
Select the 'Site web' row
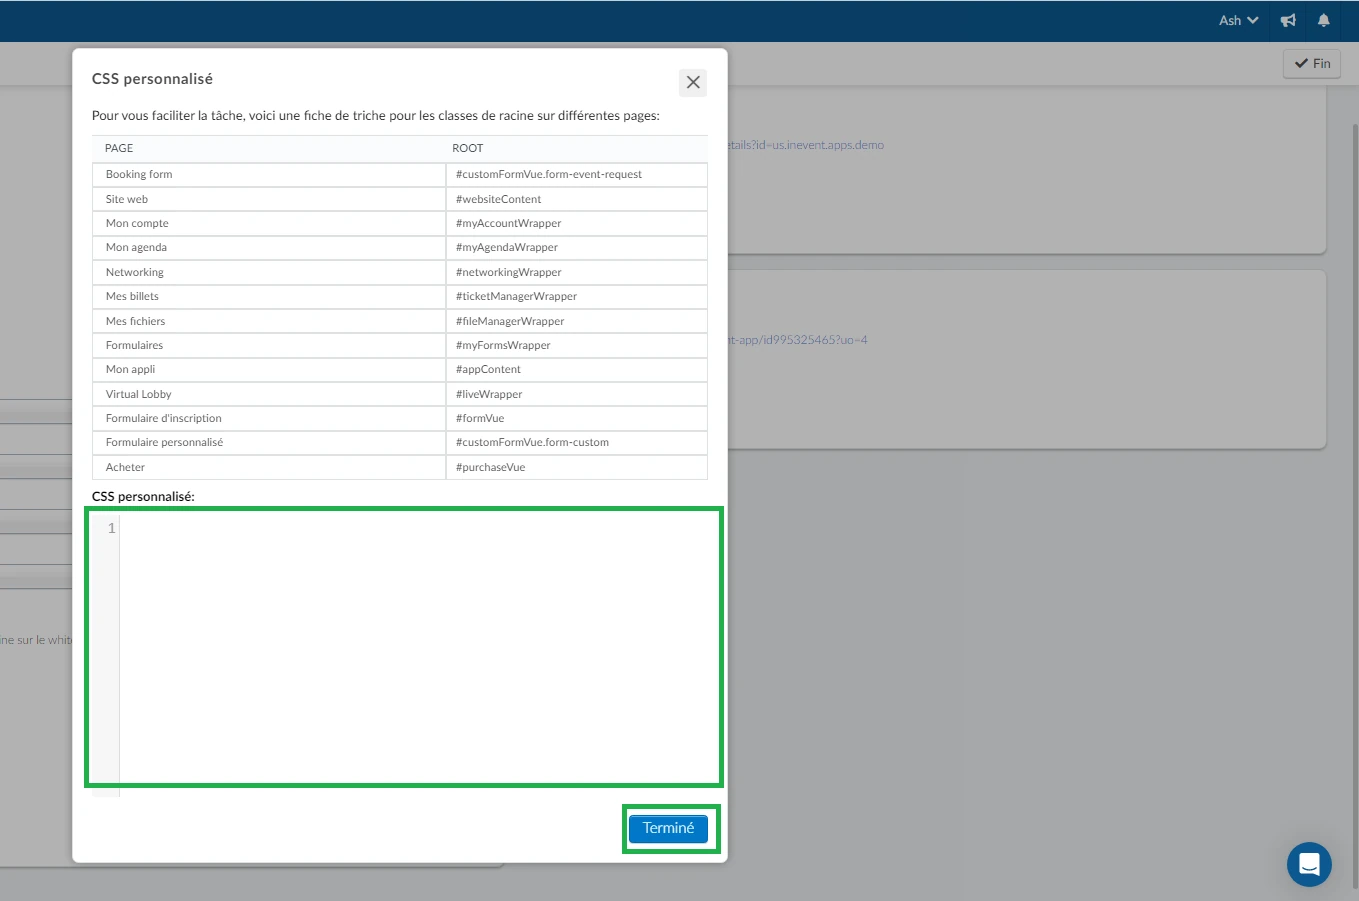pos(400,199)
